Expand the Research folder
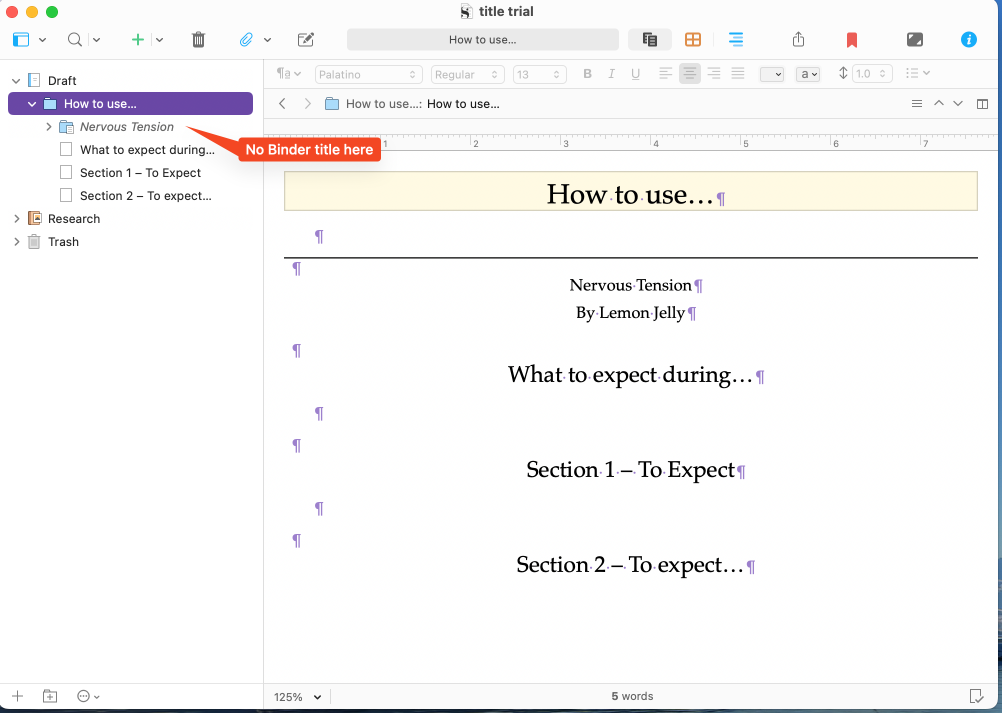1002x713 pixels. (x=17, y=218)
